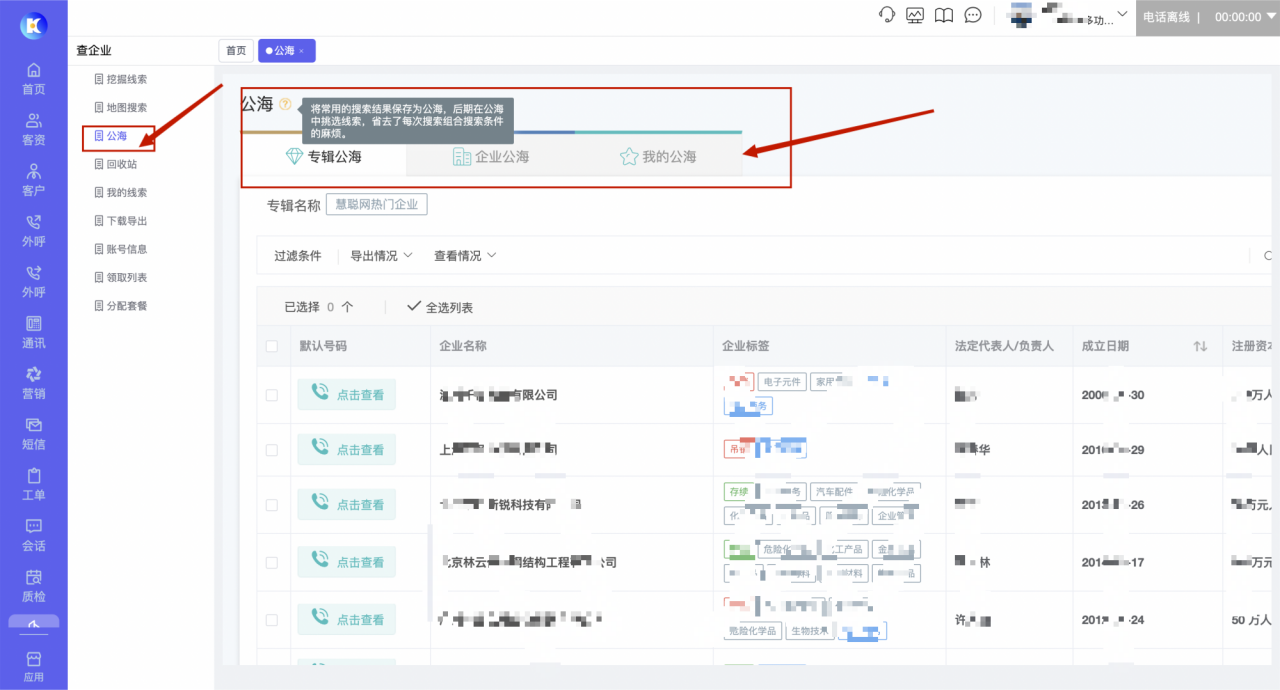This screenshot has width=1280, height=690.
Task: Click the headset customer service icon
Action: tap(886, 15)
